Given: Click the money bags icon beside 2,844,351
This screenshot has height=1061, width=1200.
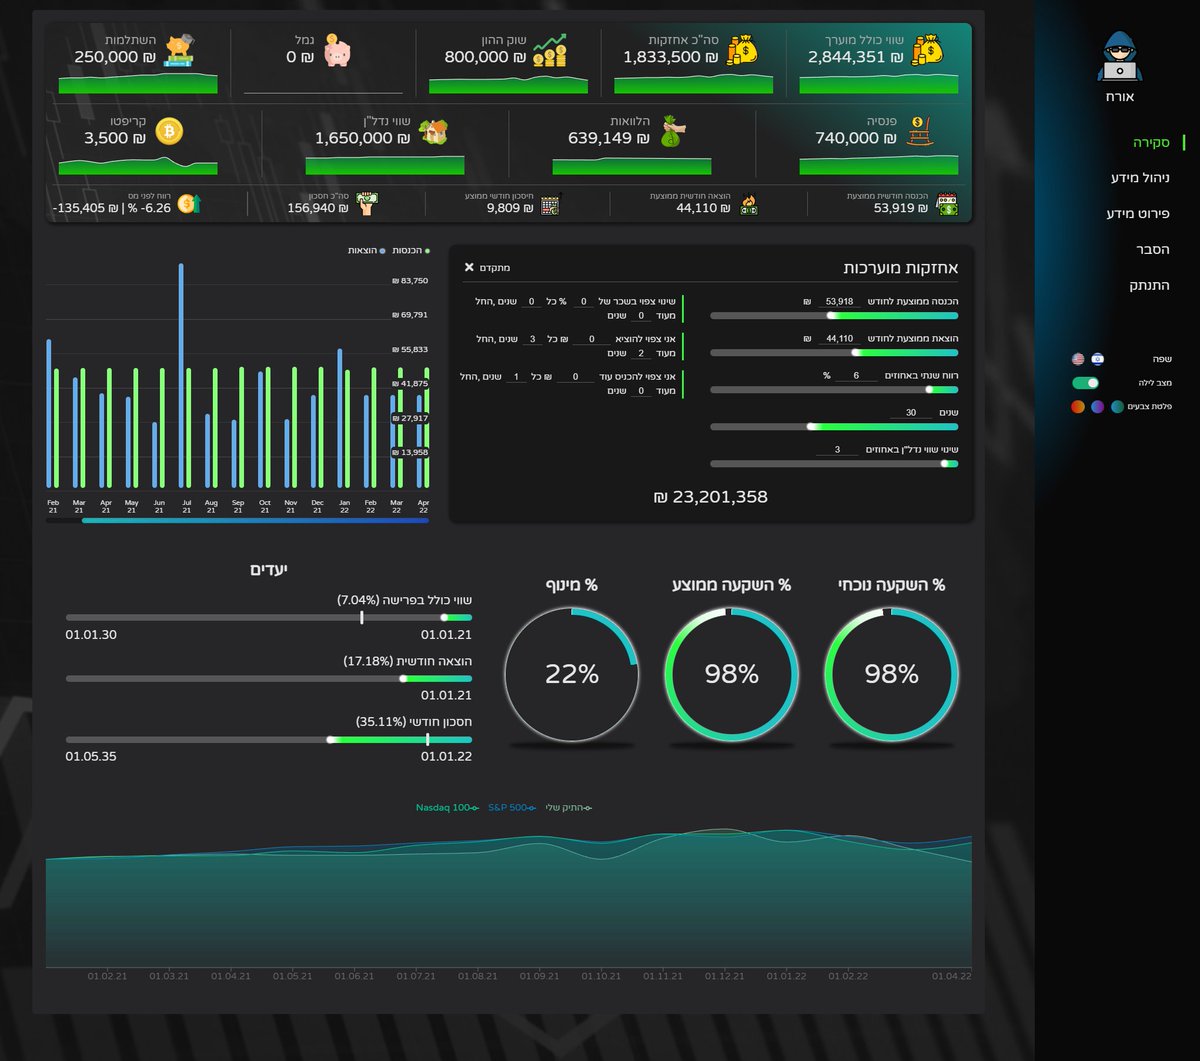Looking at the screenshot, I should [927, 49].
